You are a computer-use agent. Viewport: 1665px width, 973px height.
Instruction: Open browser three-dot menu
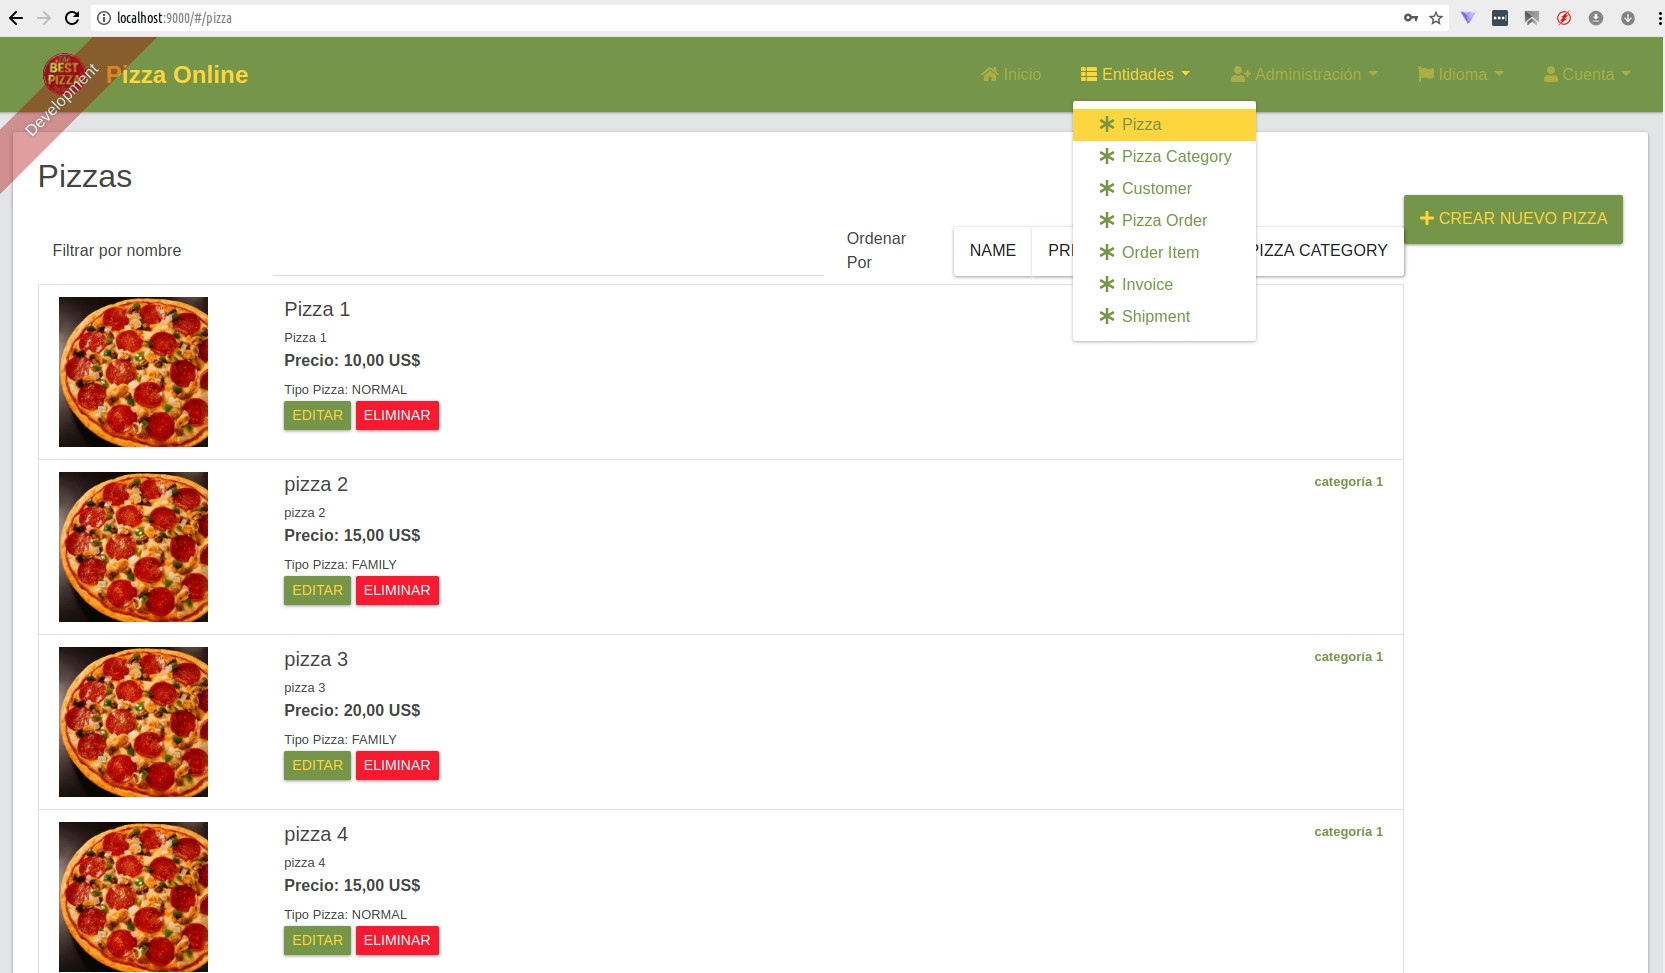pos(1659,18)
